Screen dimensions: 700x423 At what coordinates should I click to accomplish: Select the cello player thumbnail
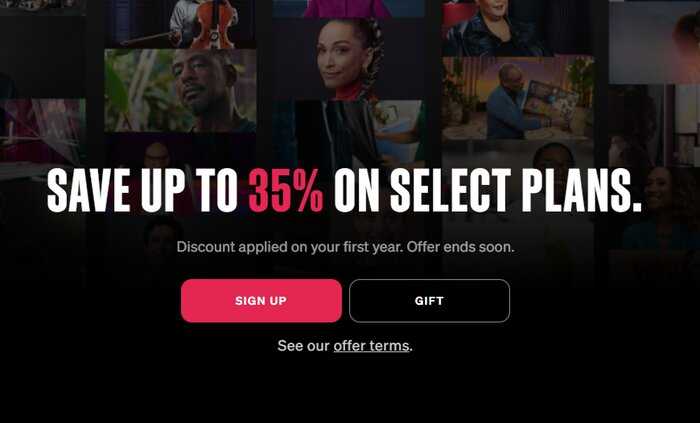pos(180,23)
